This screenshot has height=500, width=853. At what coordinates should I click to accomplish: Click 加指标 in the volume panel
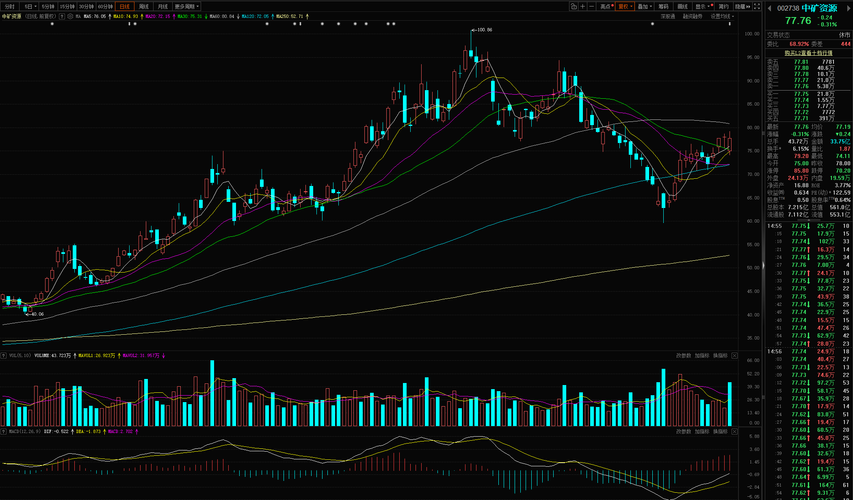[x=702, y=355]
